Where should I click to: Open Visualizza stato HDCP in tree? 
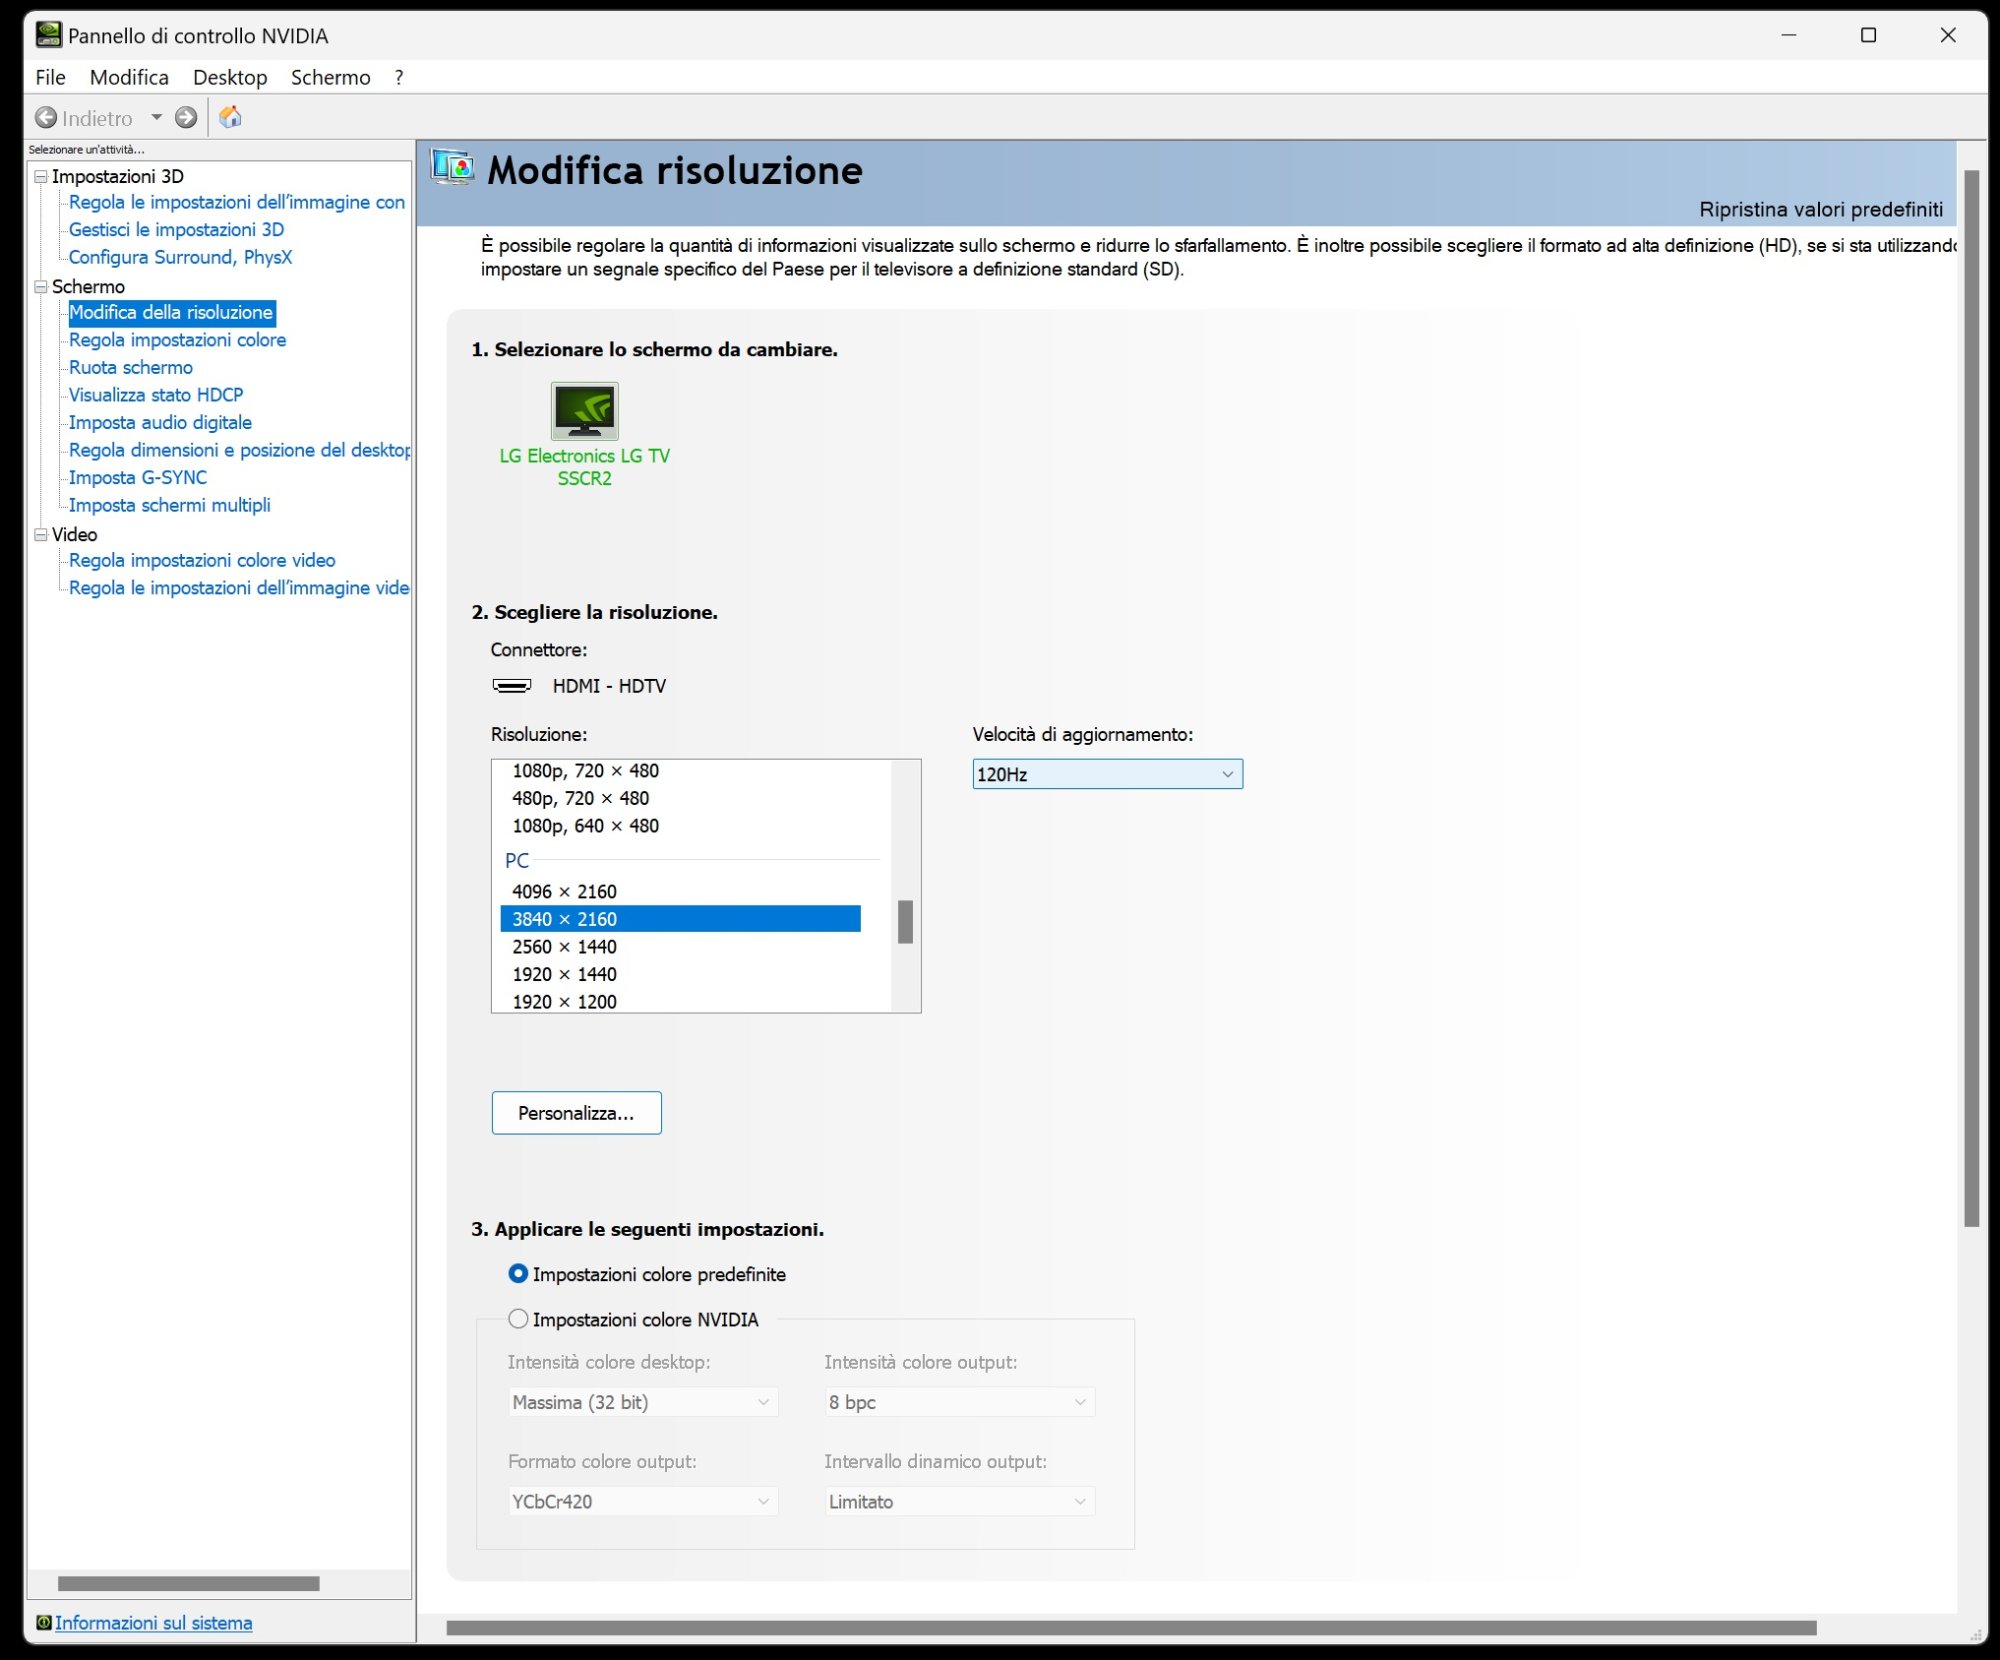tap(156, 395)
